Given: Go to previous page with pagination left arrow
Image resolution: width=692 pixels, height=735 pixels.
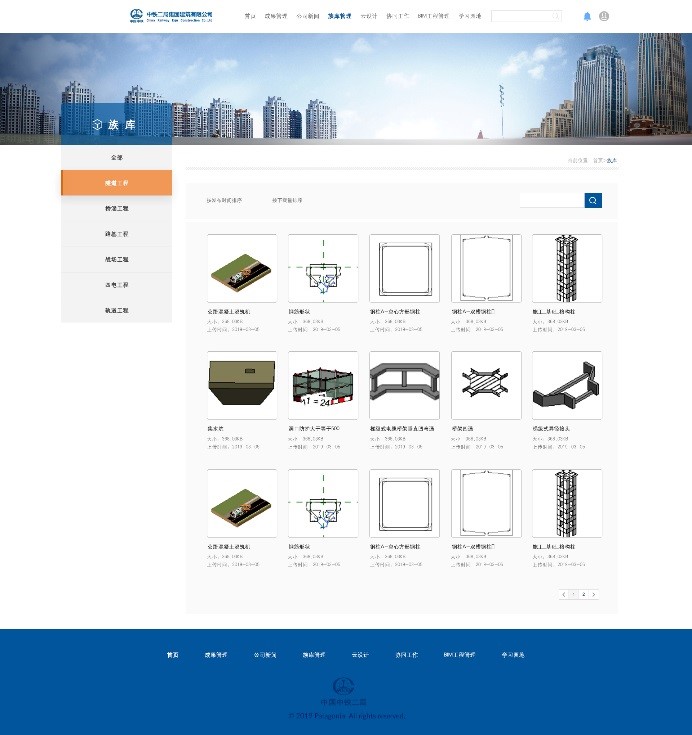Looking at the screenshot, I should (564, 594).
